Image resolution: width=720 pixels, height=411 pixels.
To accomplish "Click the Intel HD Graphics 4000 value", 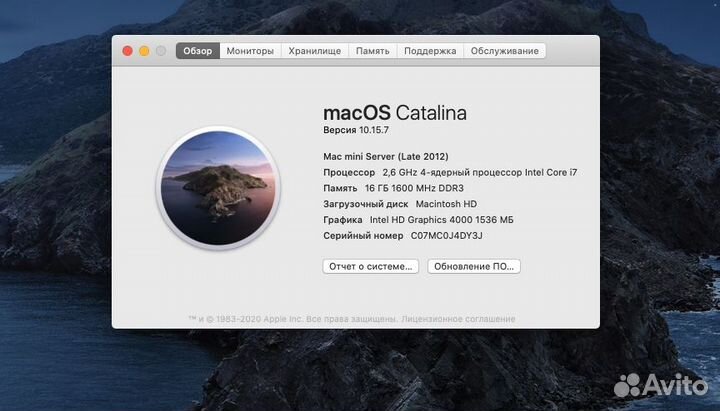I will (x=442, y=220).
